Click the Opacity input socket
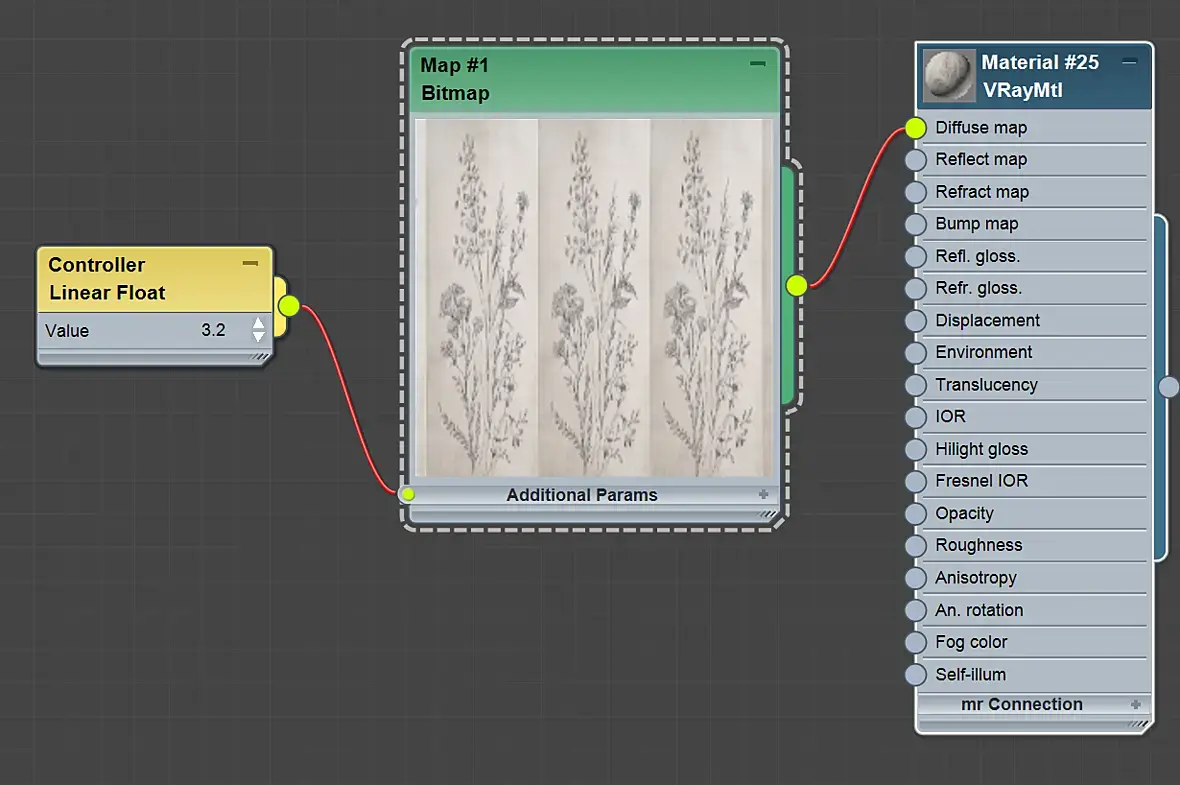Image resolution: width=1180 pixels, height=785 pixels. click(x=915, y=514)
